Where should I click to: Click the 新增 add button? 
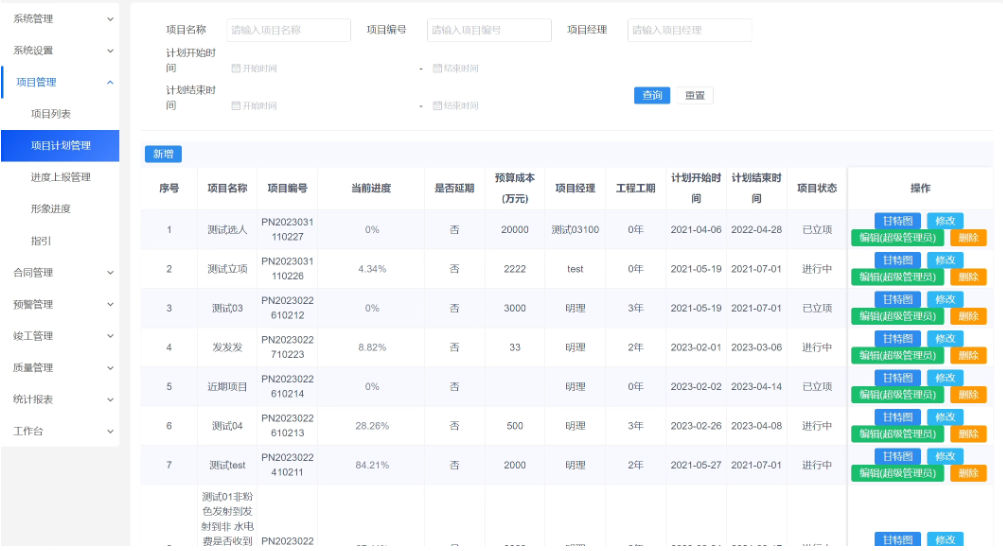tap(163, 154)
